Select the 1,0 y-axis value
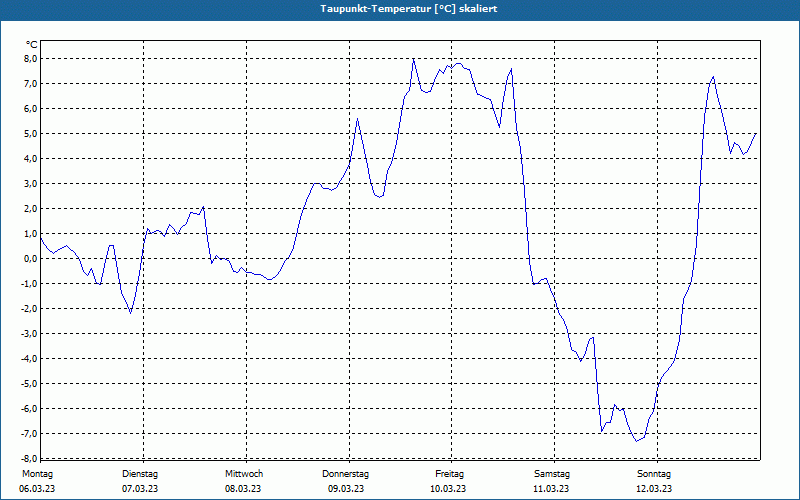Screen dimensions: 800x500 click(31, 234)
